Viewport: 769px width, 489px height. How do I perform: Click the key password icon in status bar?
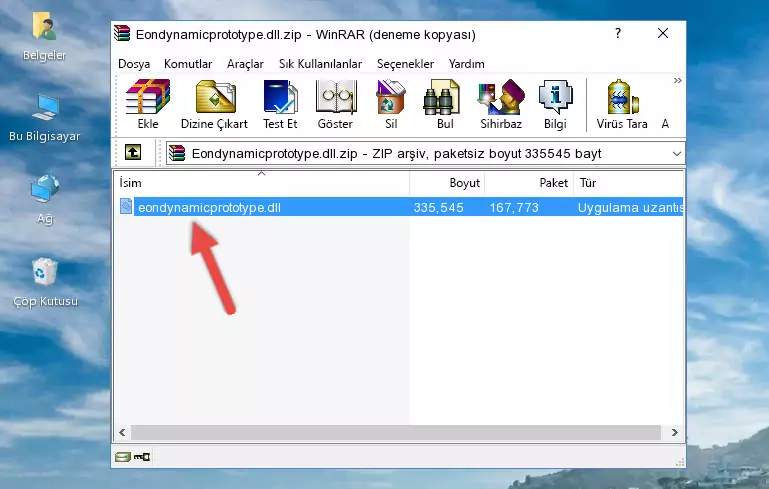(142, 457)
